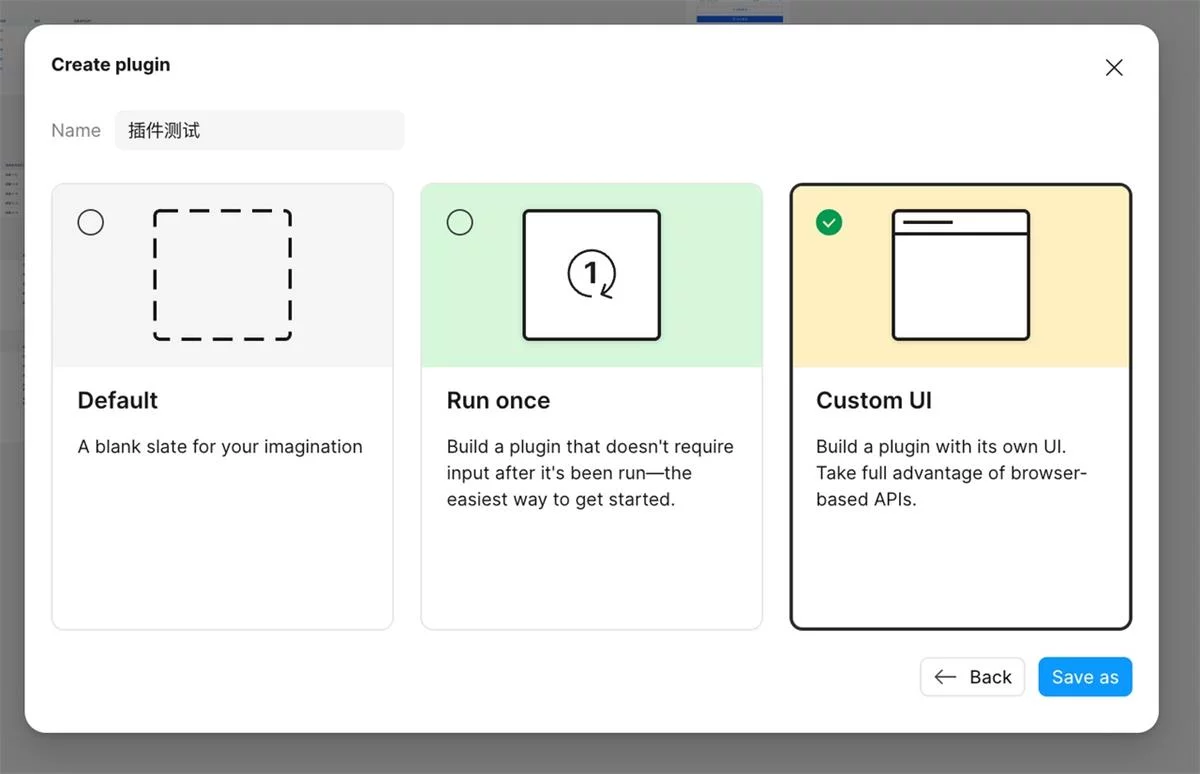Click the "Default" card title

coord(118,400)
